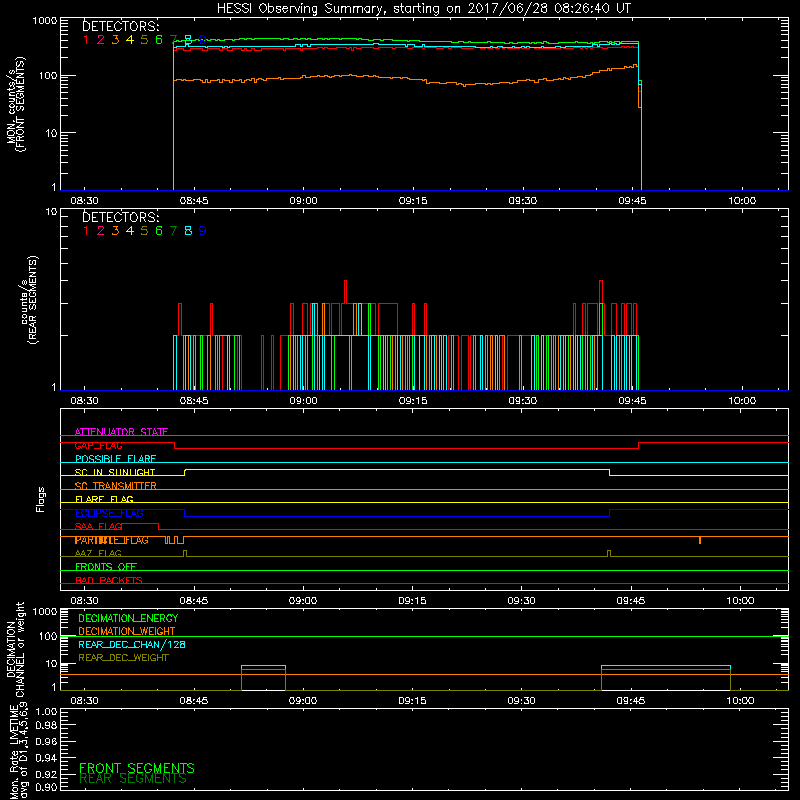Click the SC_IN_SUNLIGHT flag label

[x=115, y=472]
